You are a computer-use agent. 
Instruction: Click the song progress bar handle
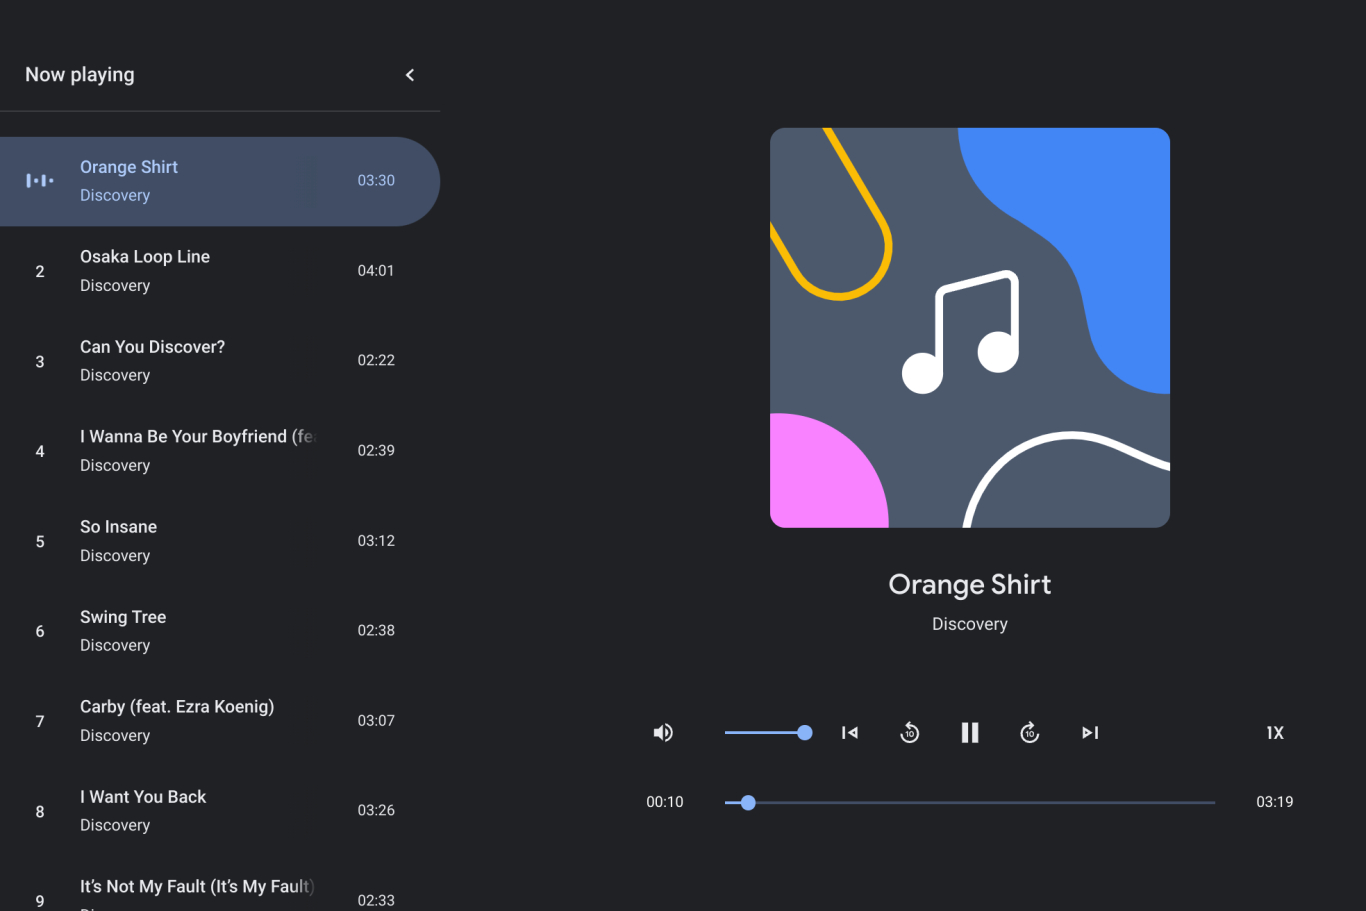[x=748, y=802]
